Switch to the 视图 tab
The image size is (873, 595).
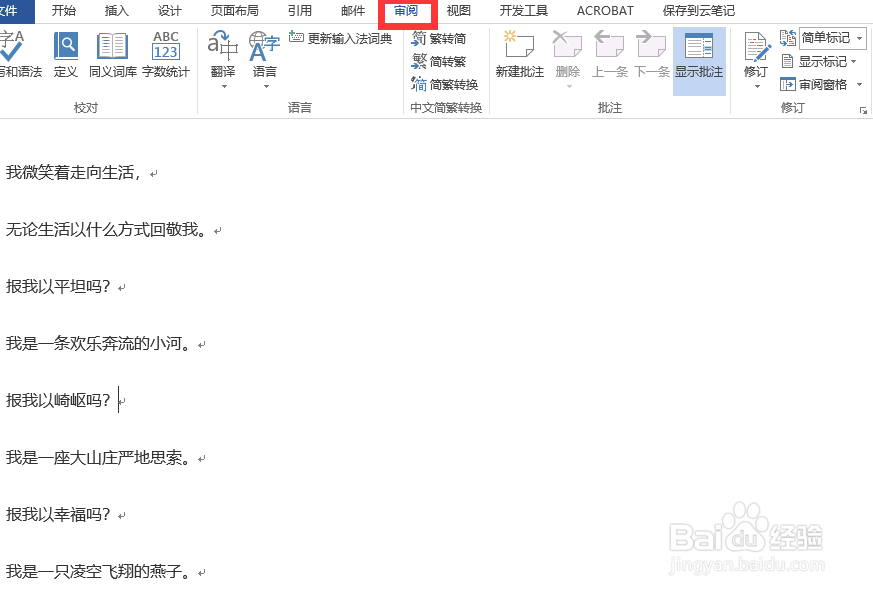[x=458, y=11]
